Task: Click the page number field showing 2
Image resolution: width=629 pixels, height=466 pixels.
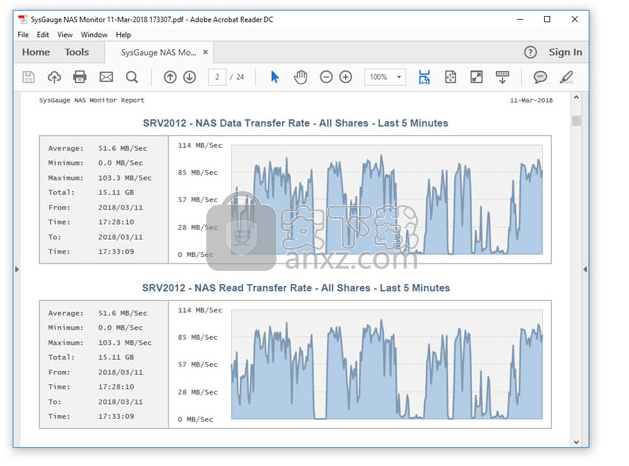Action: 217,77
